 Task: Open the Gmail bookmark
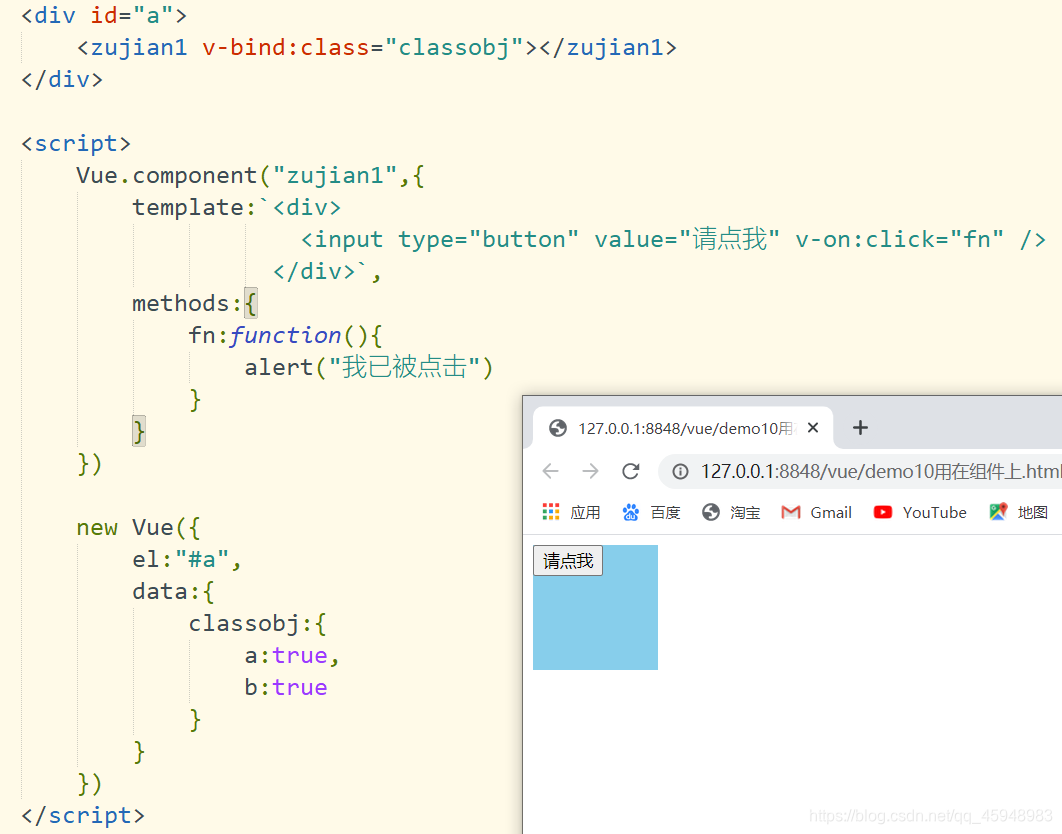831,513
